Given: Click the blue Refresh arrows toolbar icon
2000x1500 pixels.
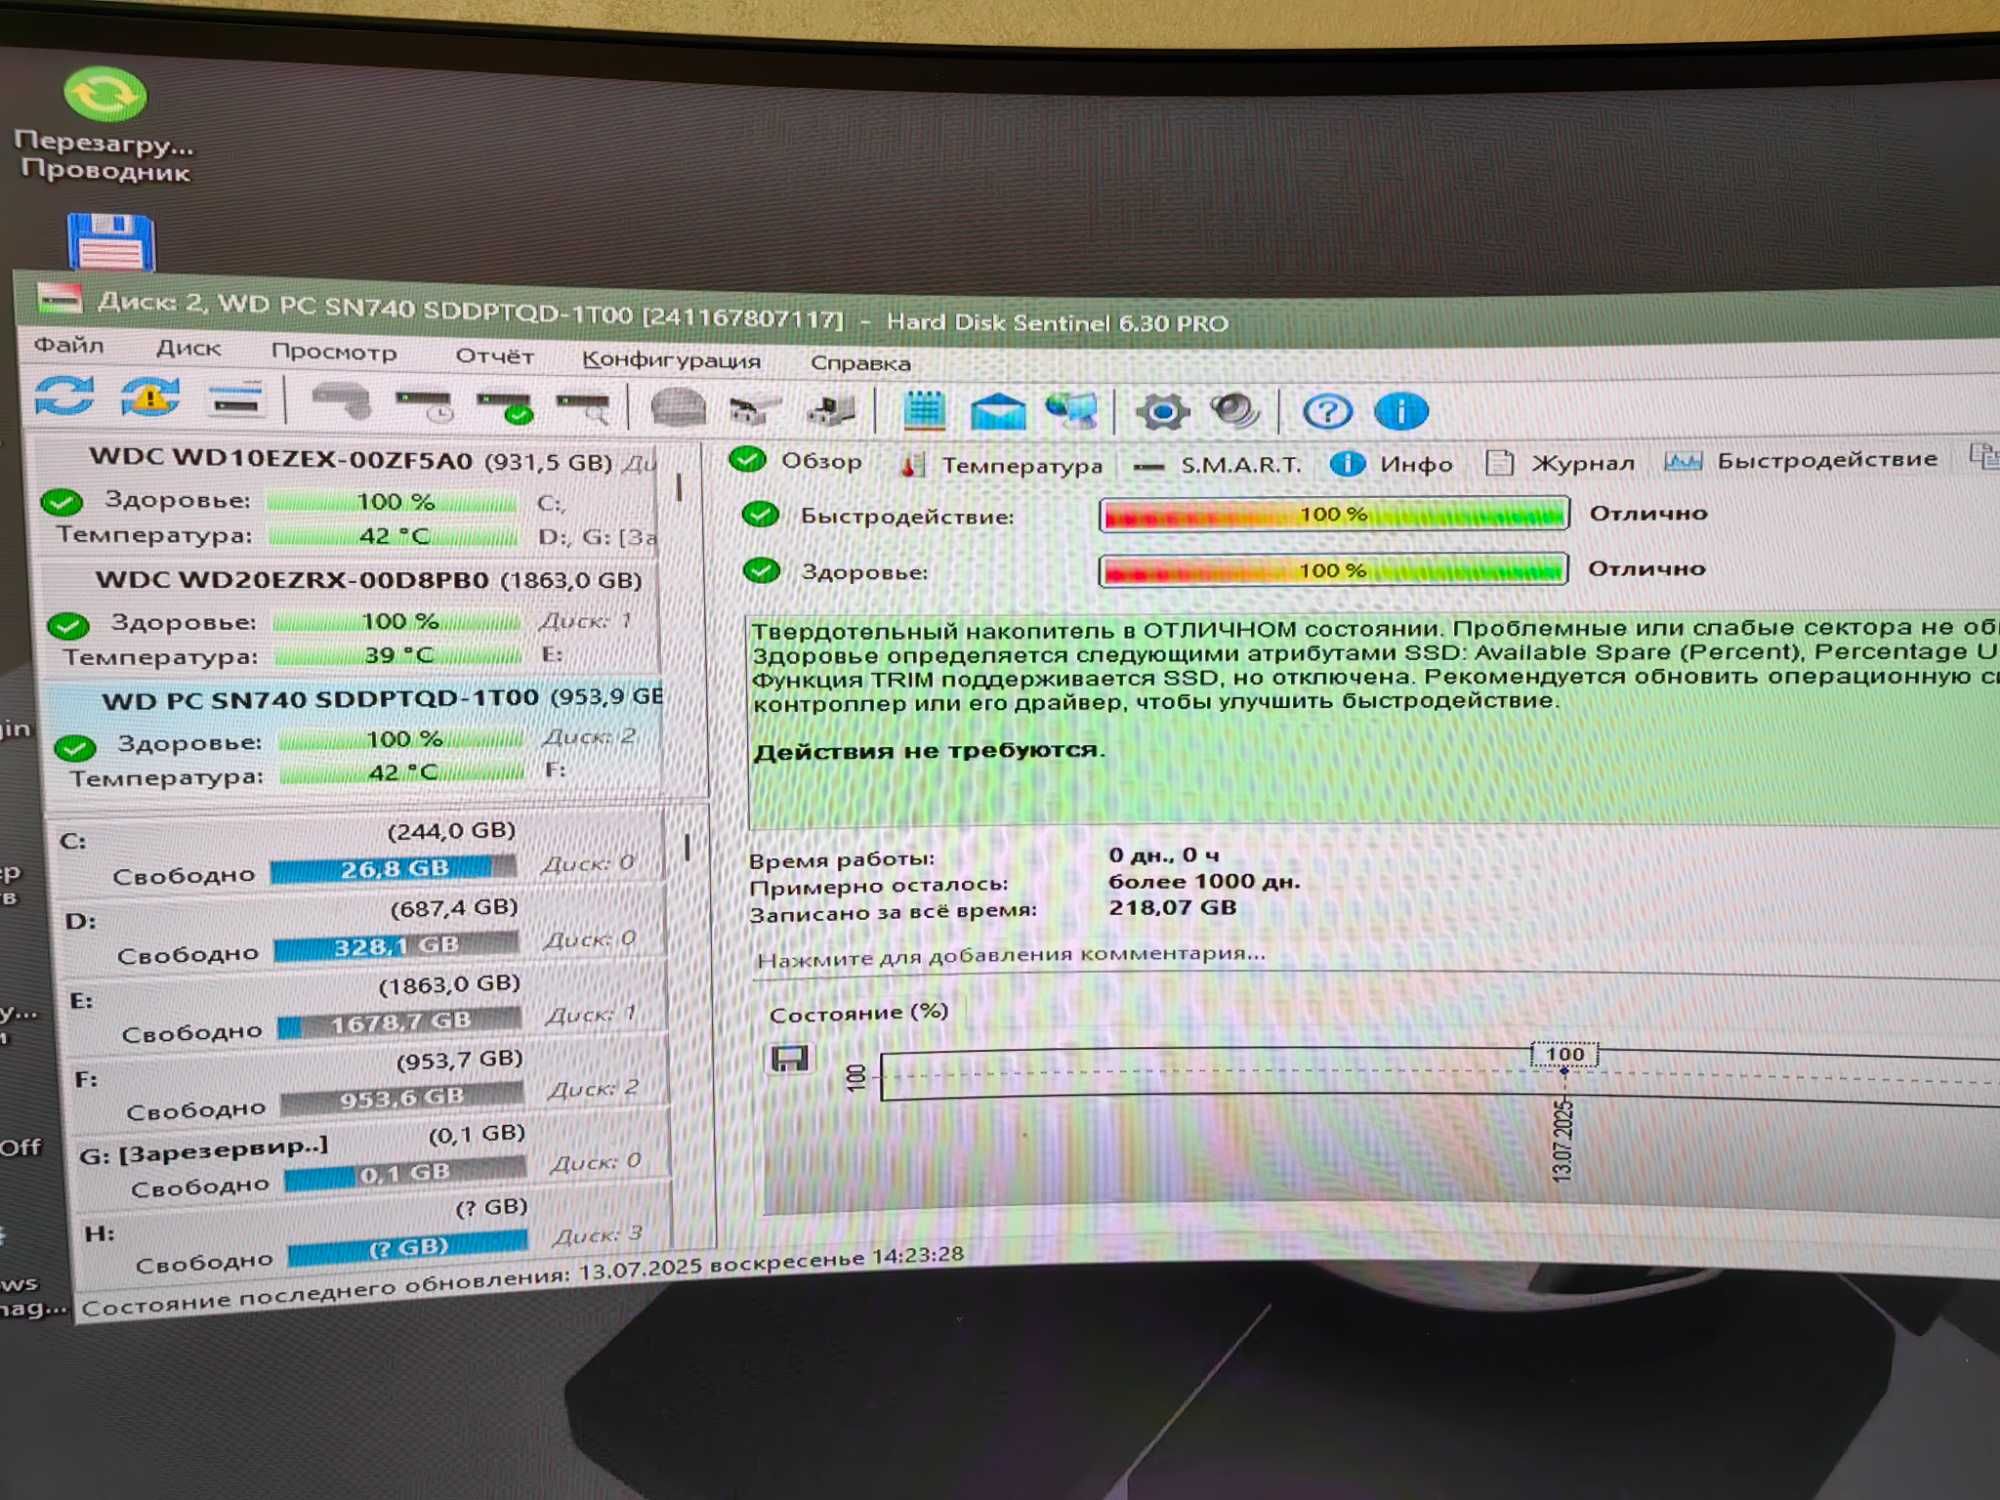Looking at the screenshot, I should click(x=64, y=396).
